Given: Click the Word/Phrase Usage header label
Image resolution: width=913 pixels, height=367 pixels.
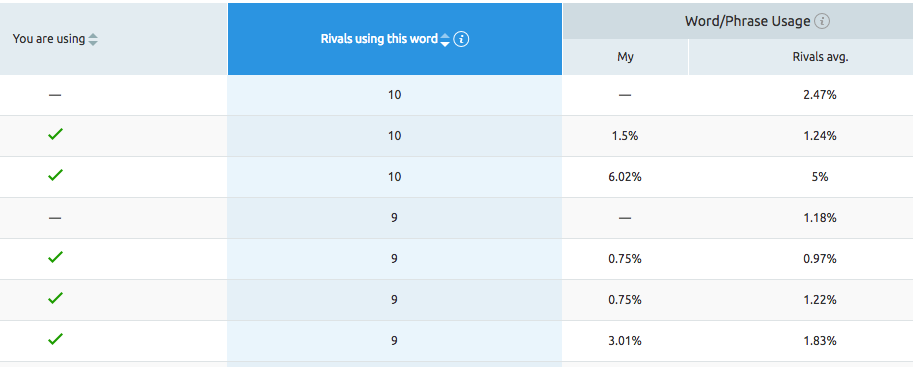Looking at the screenshot, I should click(x=748, y=22).
